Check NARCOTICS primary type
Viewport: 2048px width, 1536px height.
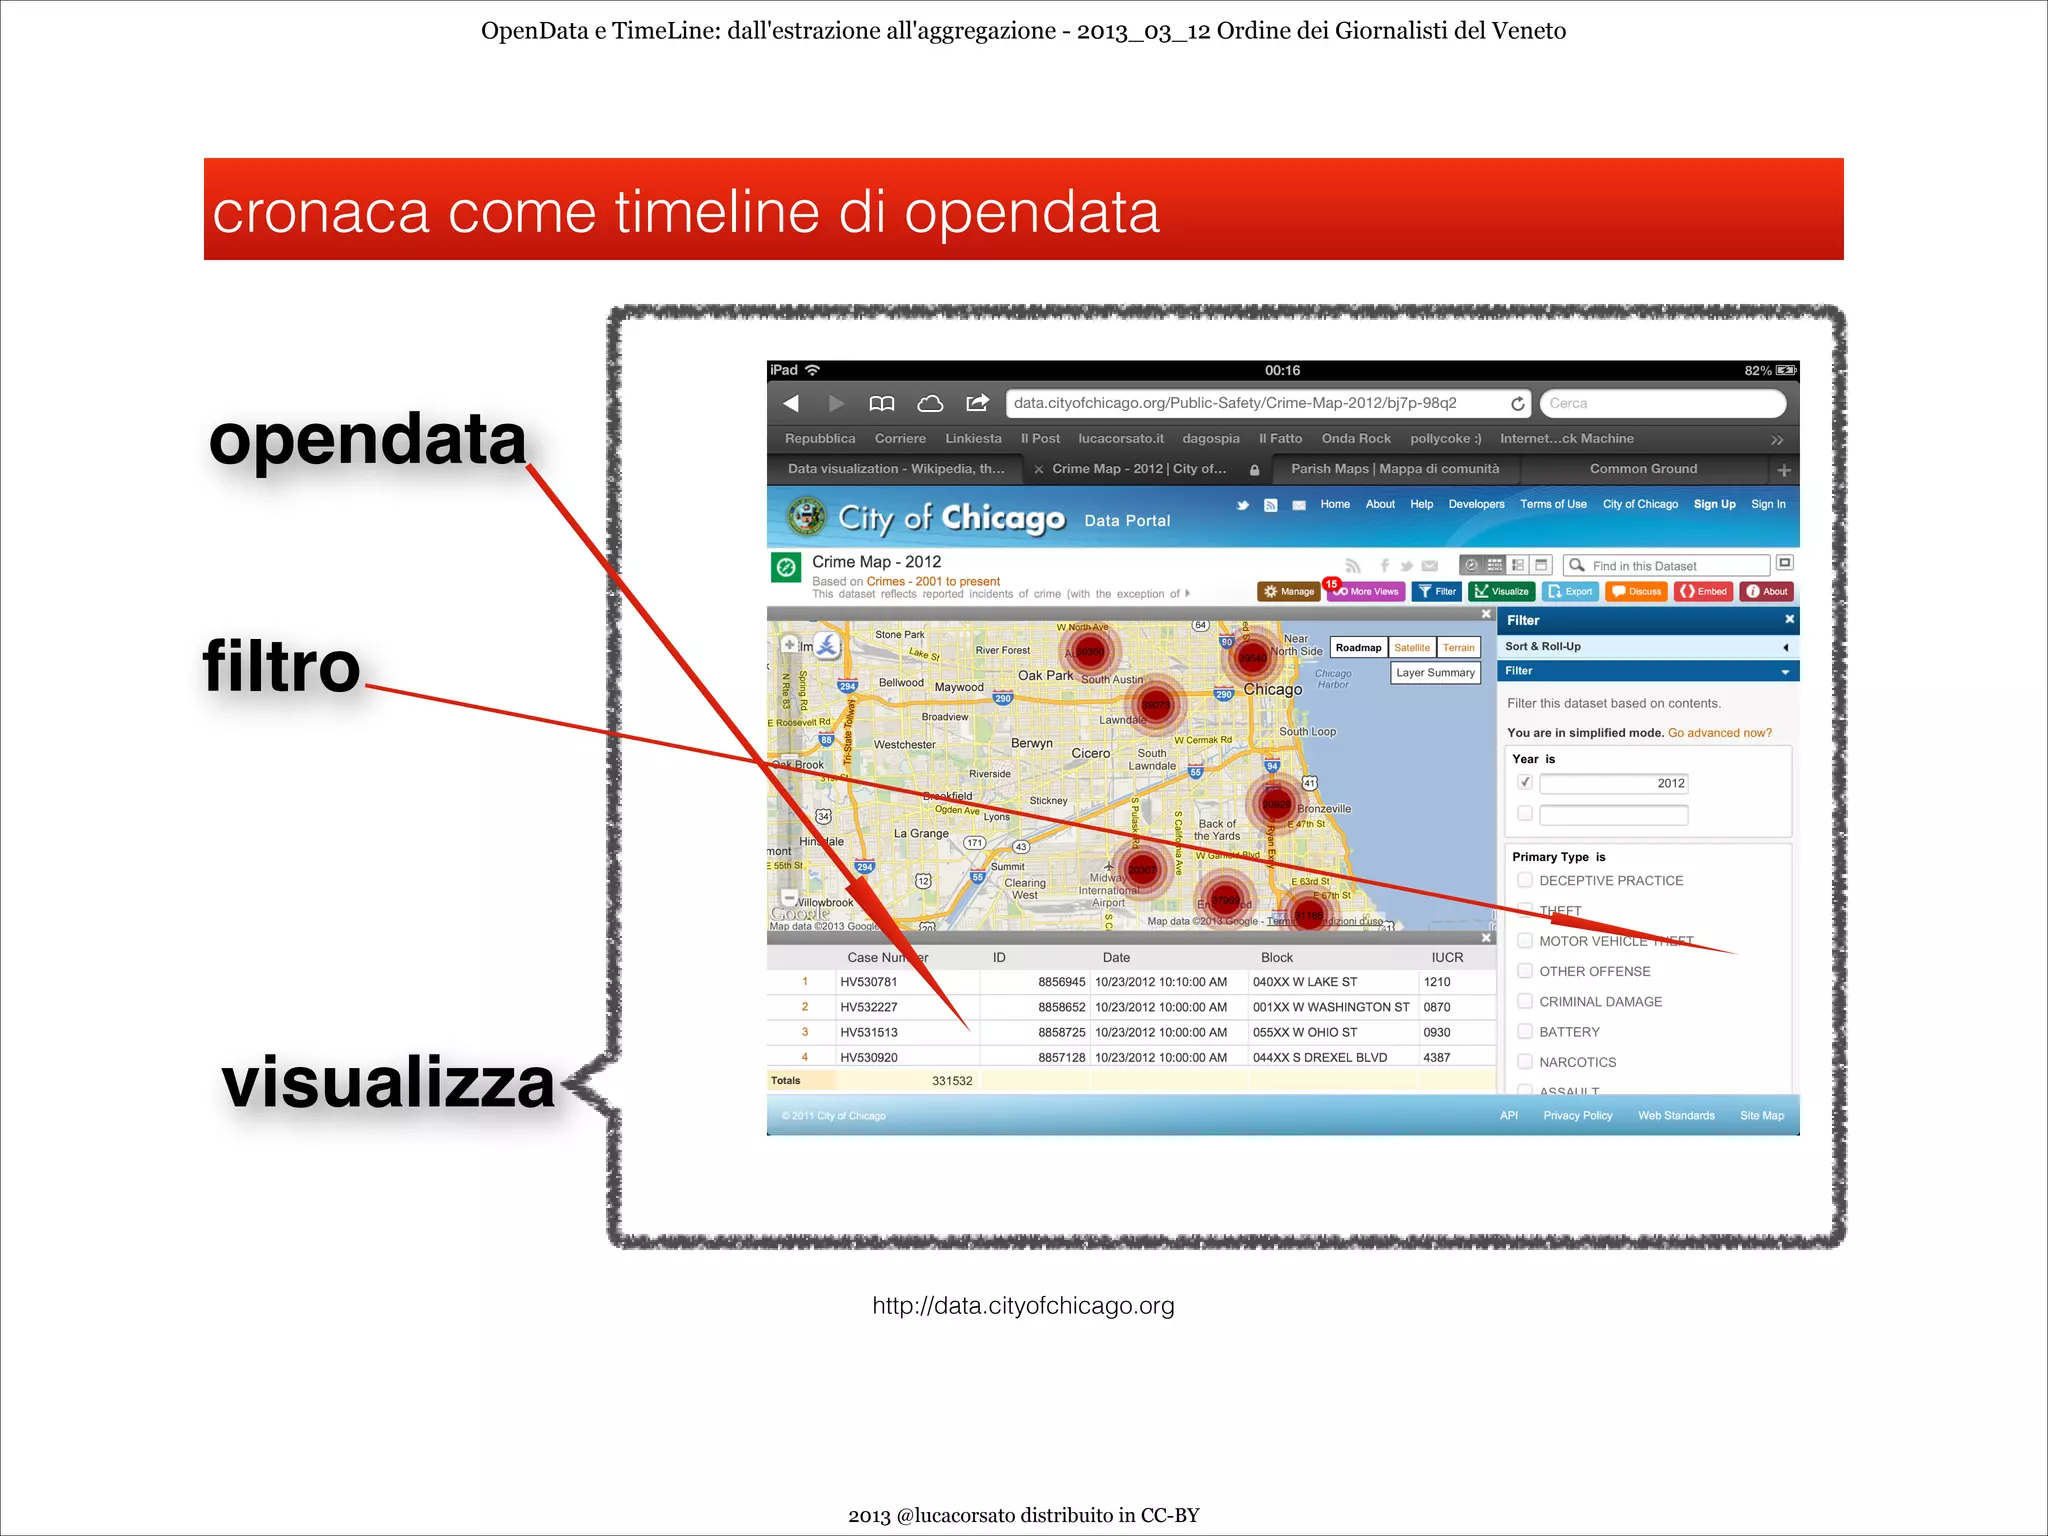(x=1525, y=1061)
